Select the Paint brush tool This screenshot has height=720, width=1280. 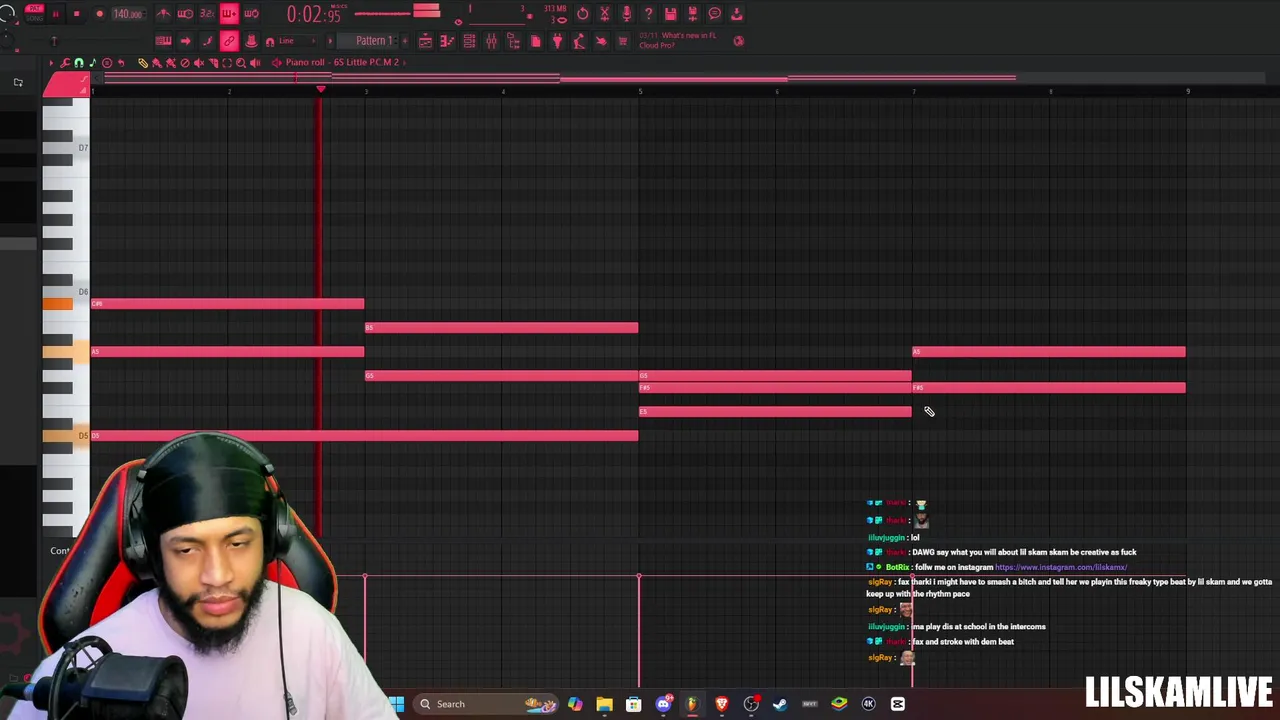pos(157,62)
